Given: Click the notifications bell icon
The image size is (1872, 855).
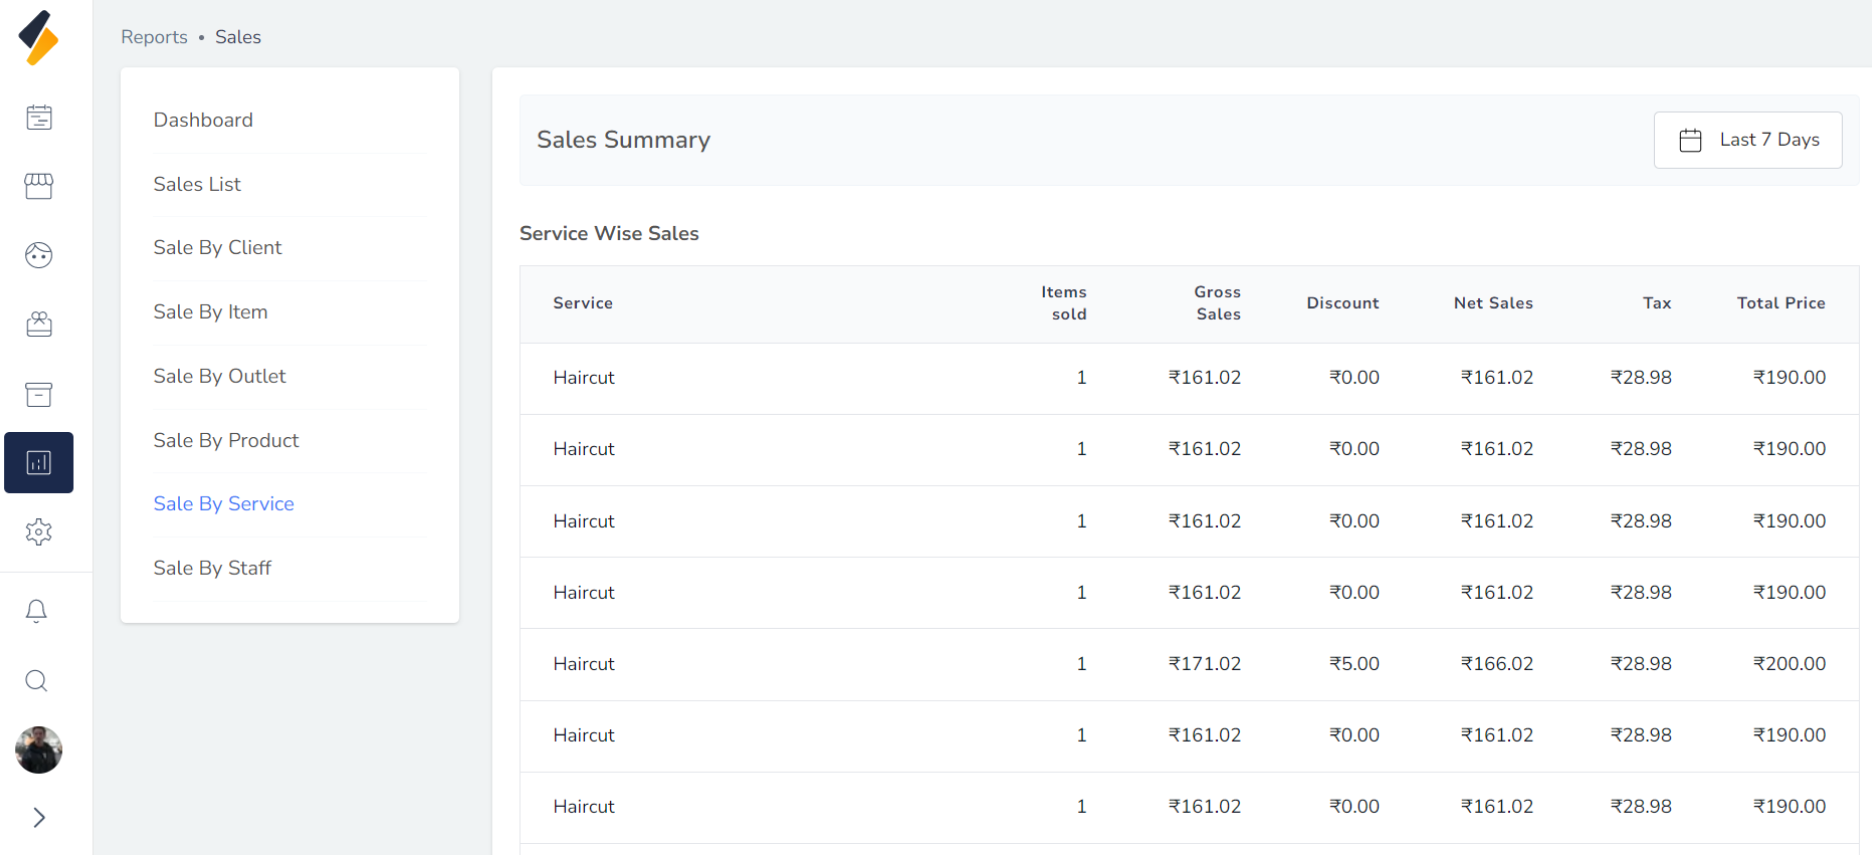Looking at the screenshot, I should (x=37, y=611).
